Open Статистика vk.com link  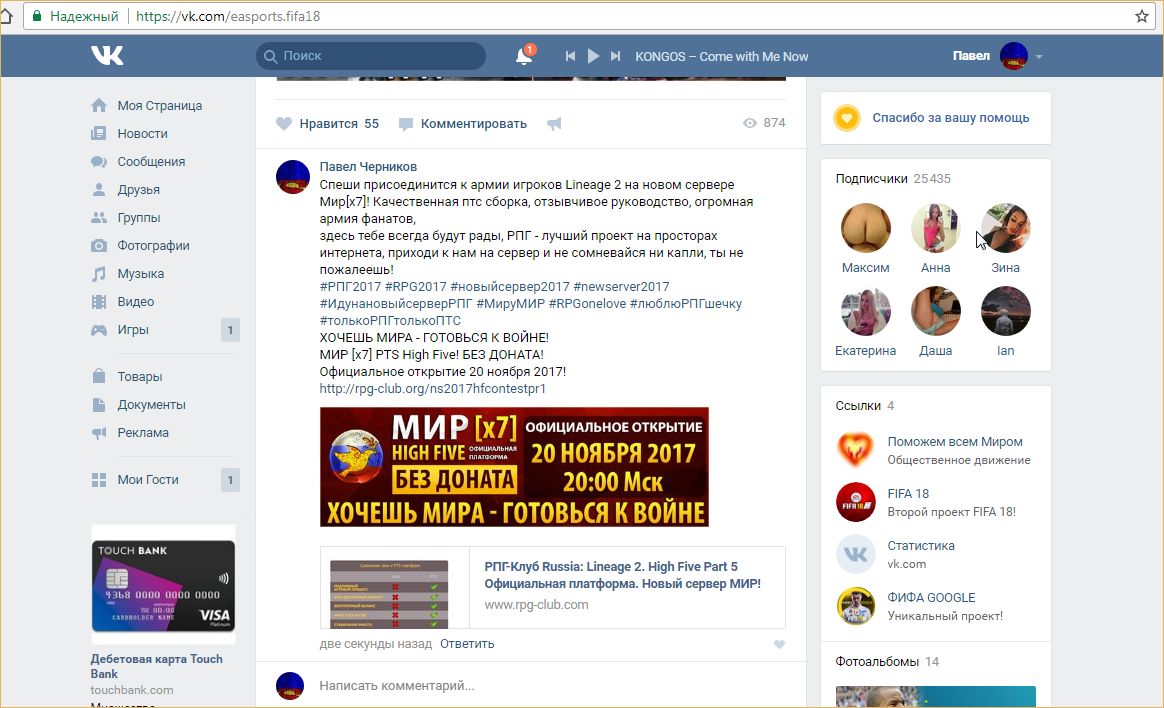click(x=921, y=545)
